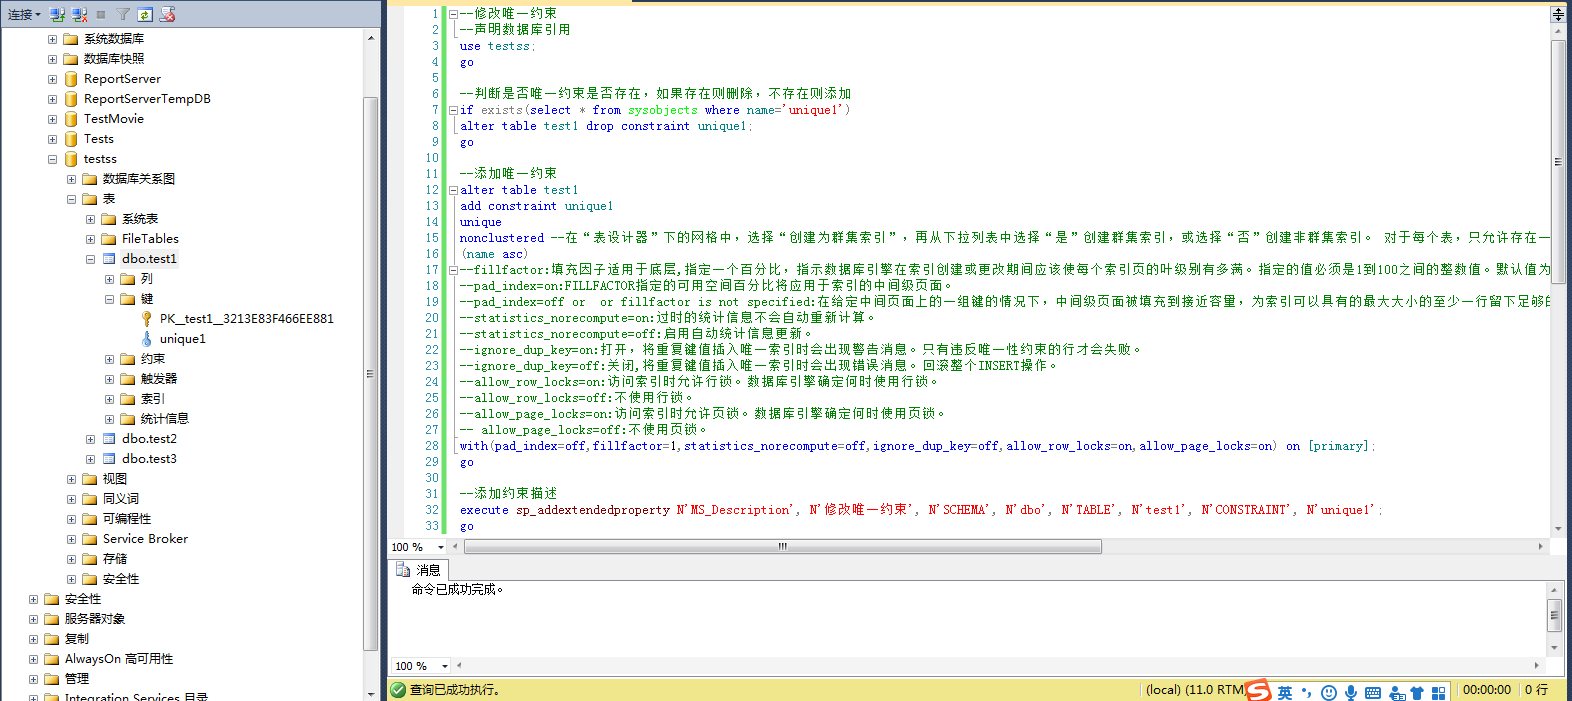The height and width of the screenshot is (701, 1572).
Task: Select the dbo.test1 table icon
Action: pos(109,259)
